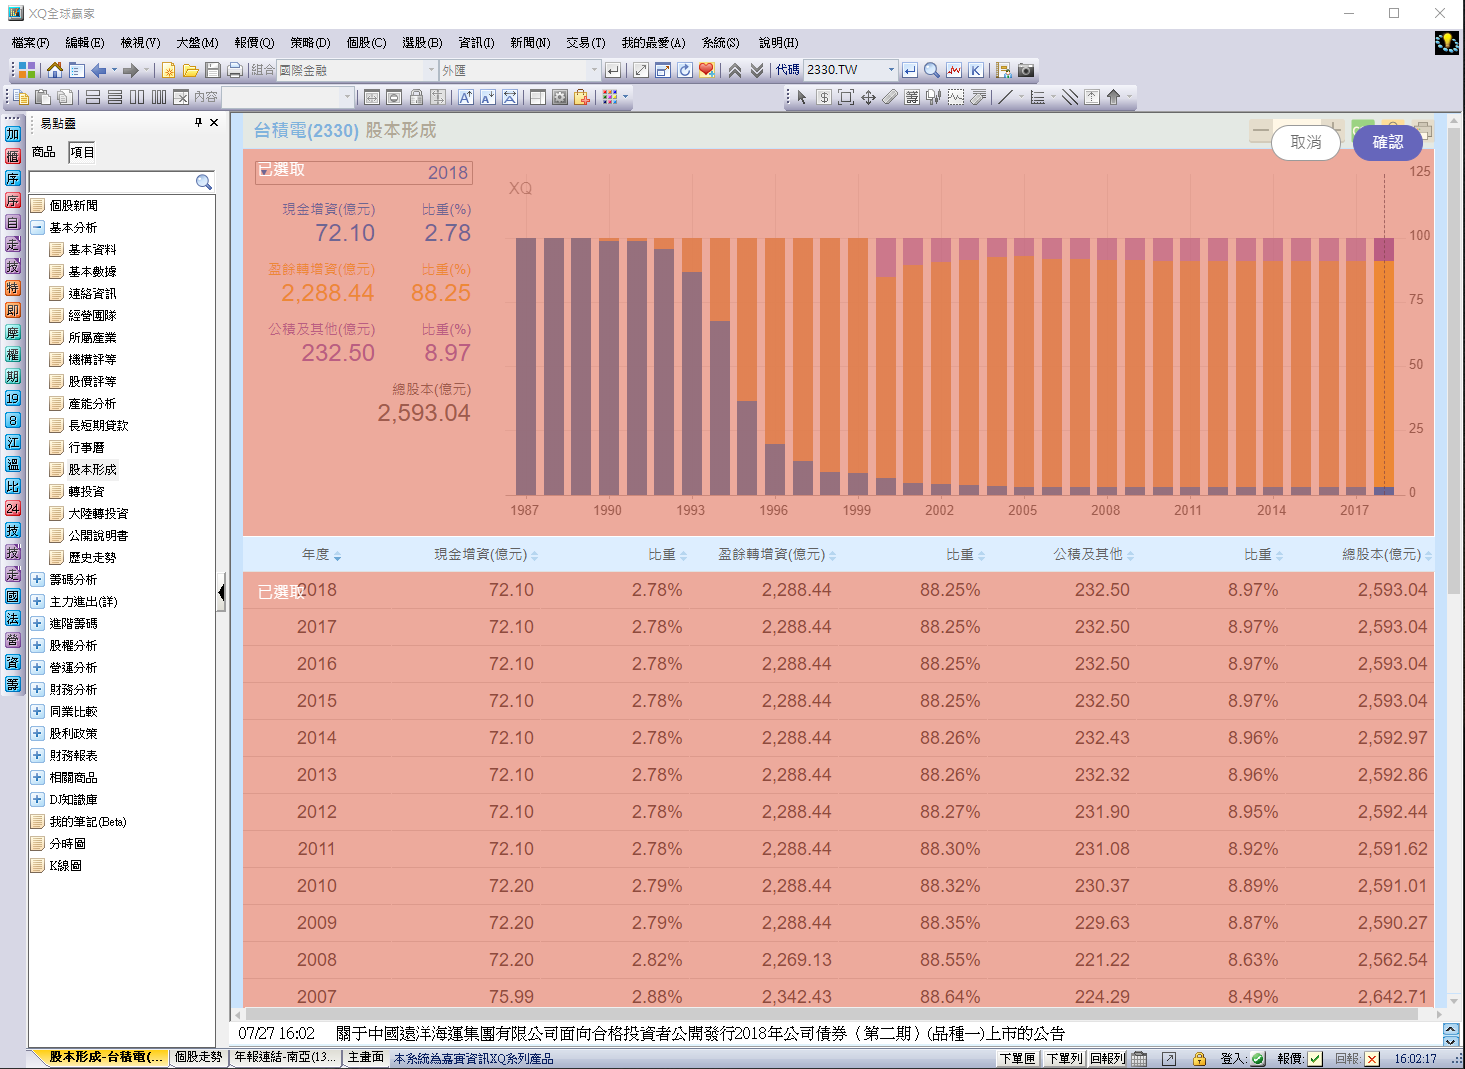Click the save floppy disk icon

tap(212, 70)
